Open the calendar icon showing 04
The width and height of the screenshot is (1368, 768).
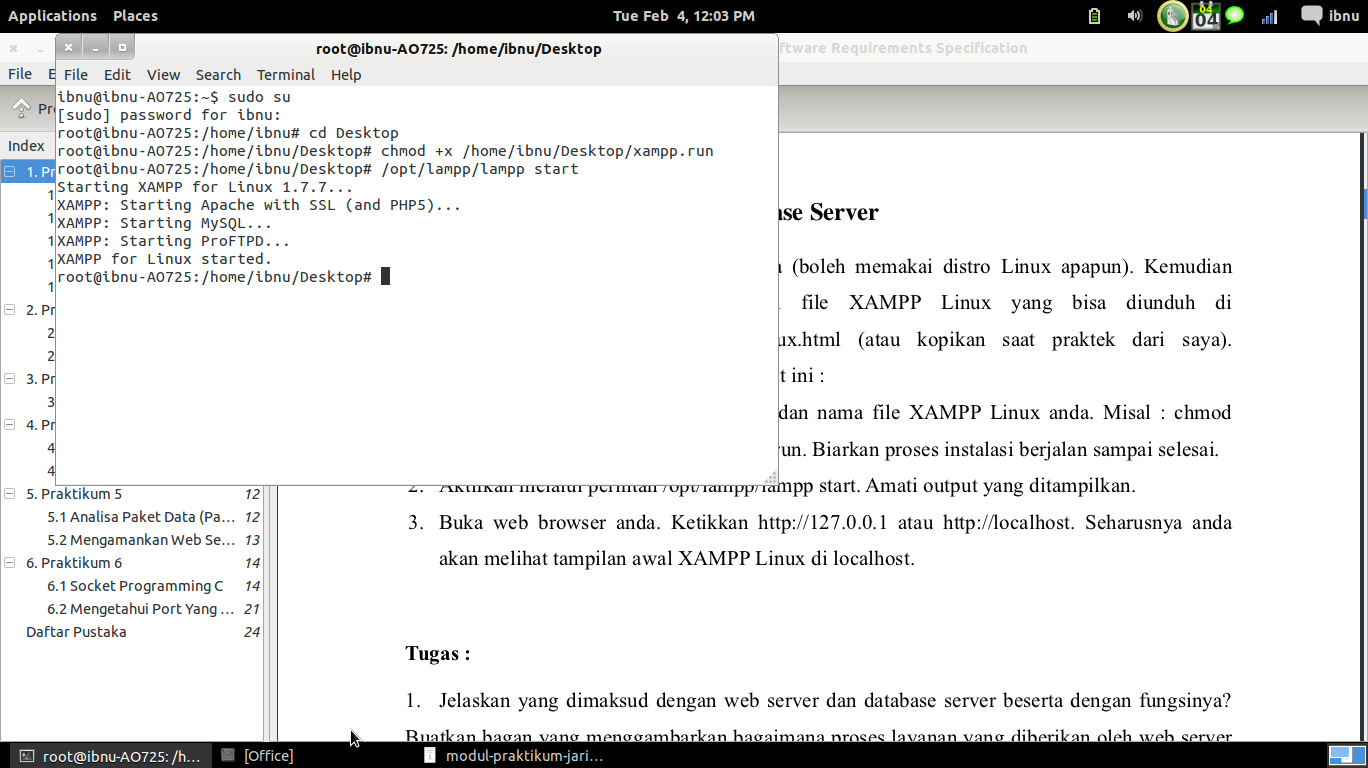1207,16
